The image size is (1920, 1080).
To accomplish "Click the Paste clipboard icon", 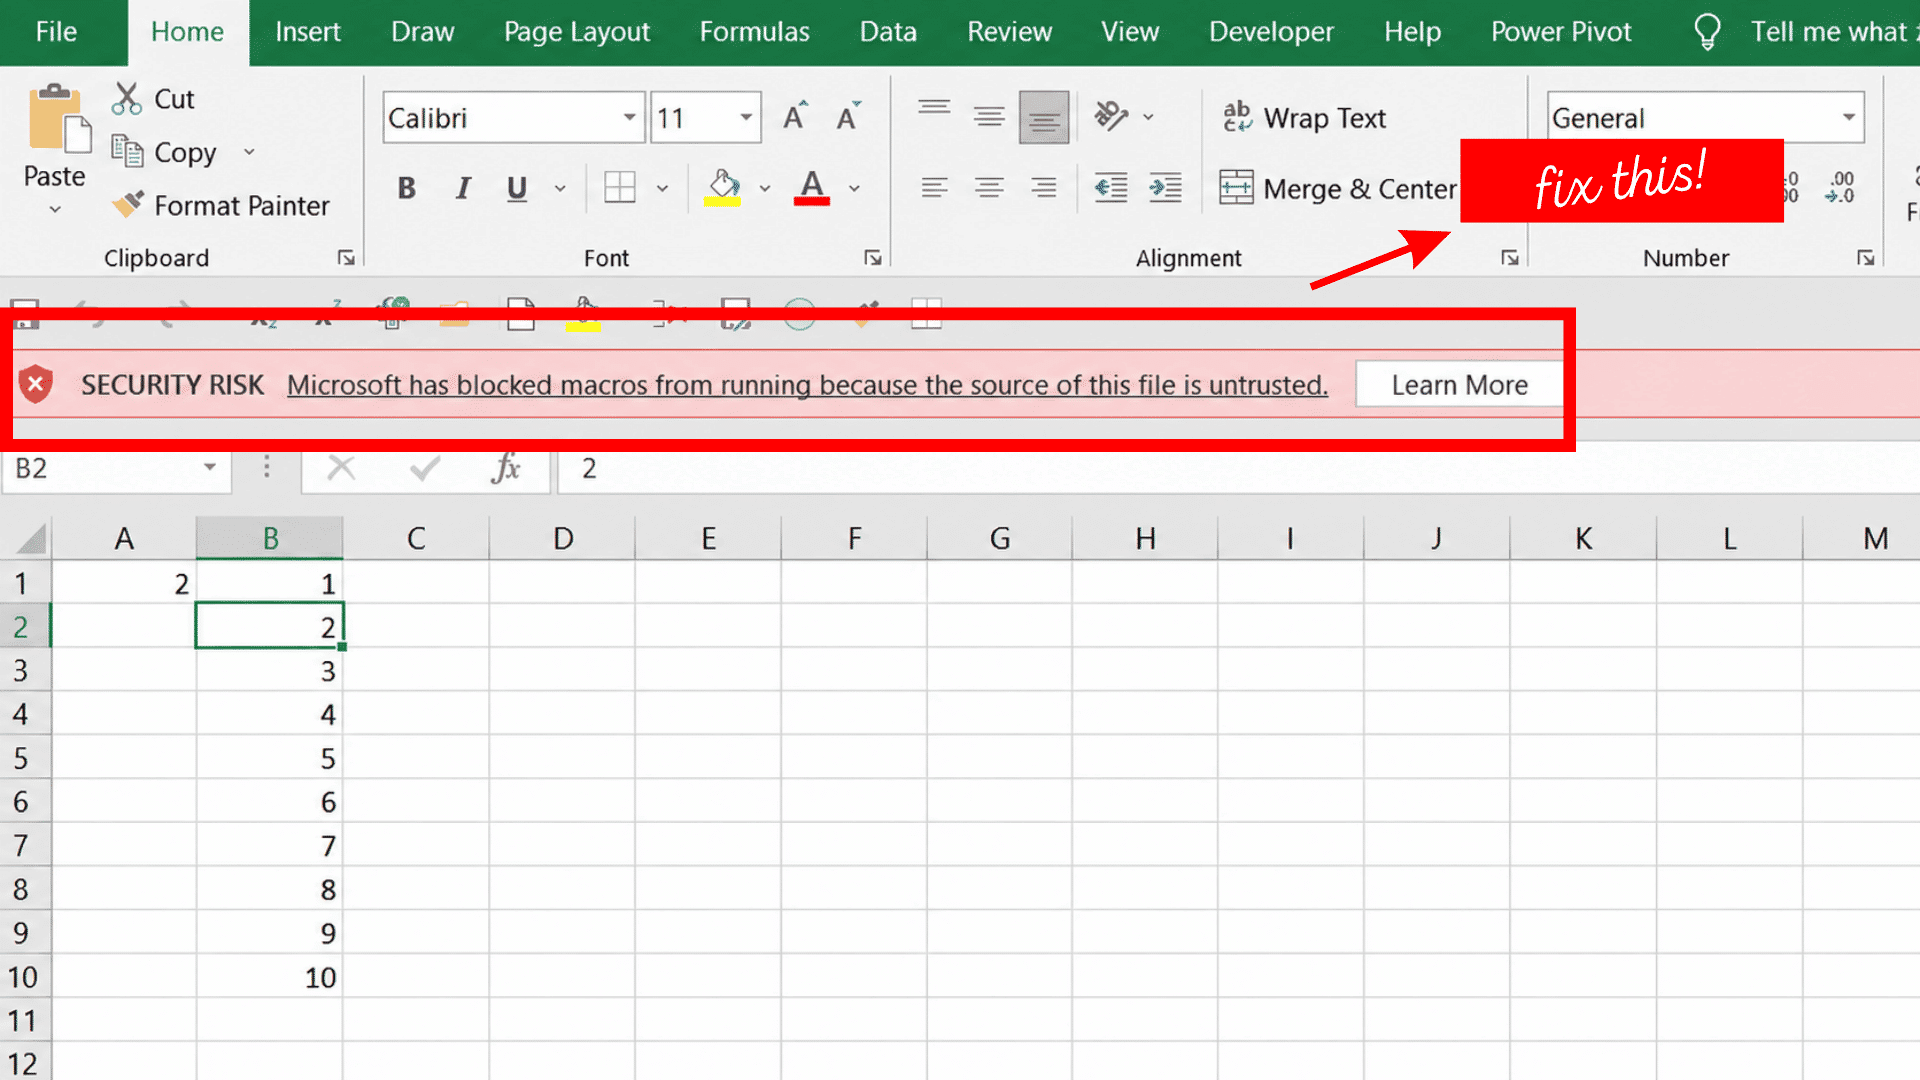I will [x=58, y=118].
